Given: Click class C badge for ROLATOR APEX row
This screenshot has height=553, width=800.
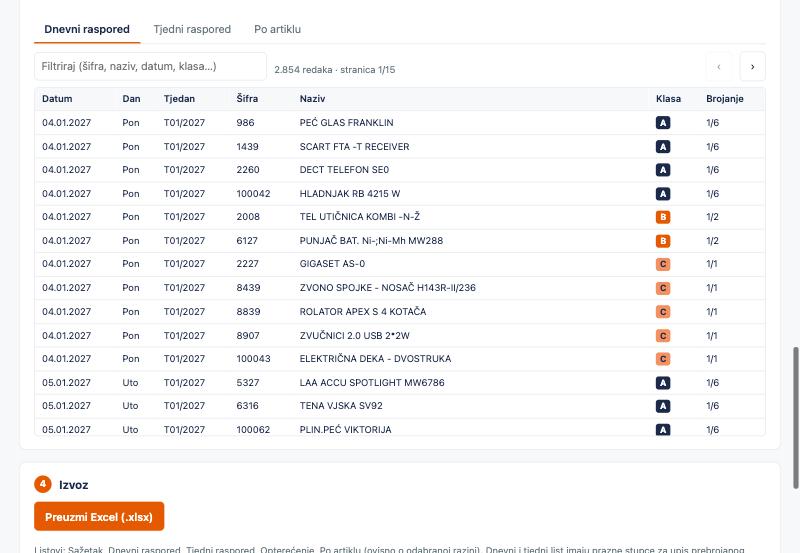Looking at the screenshot, I should coord(663,312).
